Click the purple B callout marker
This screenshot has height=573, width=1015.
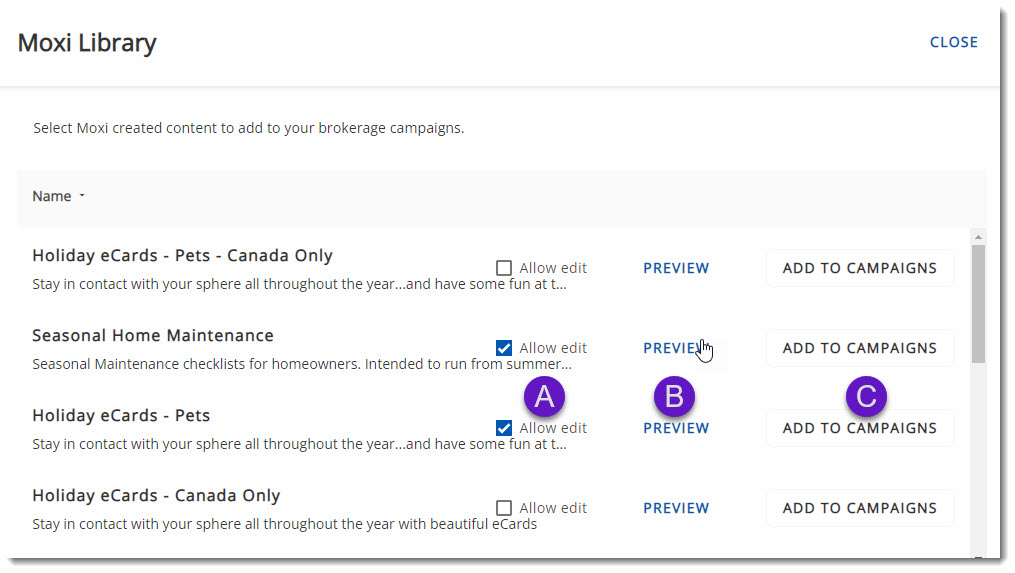[674, 397]
